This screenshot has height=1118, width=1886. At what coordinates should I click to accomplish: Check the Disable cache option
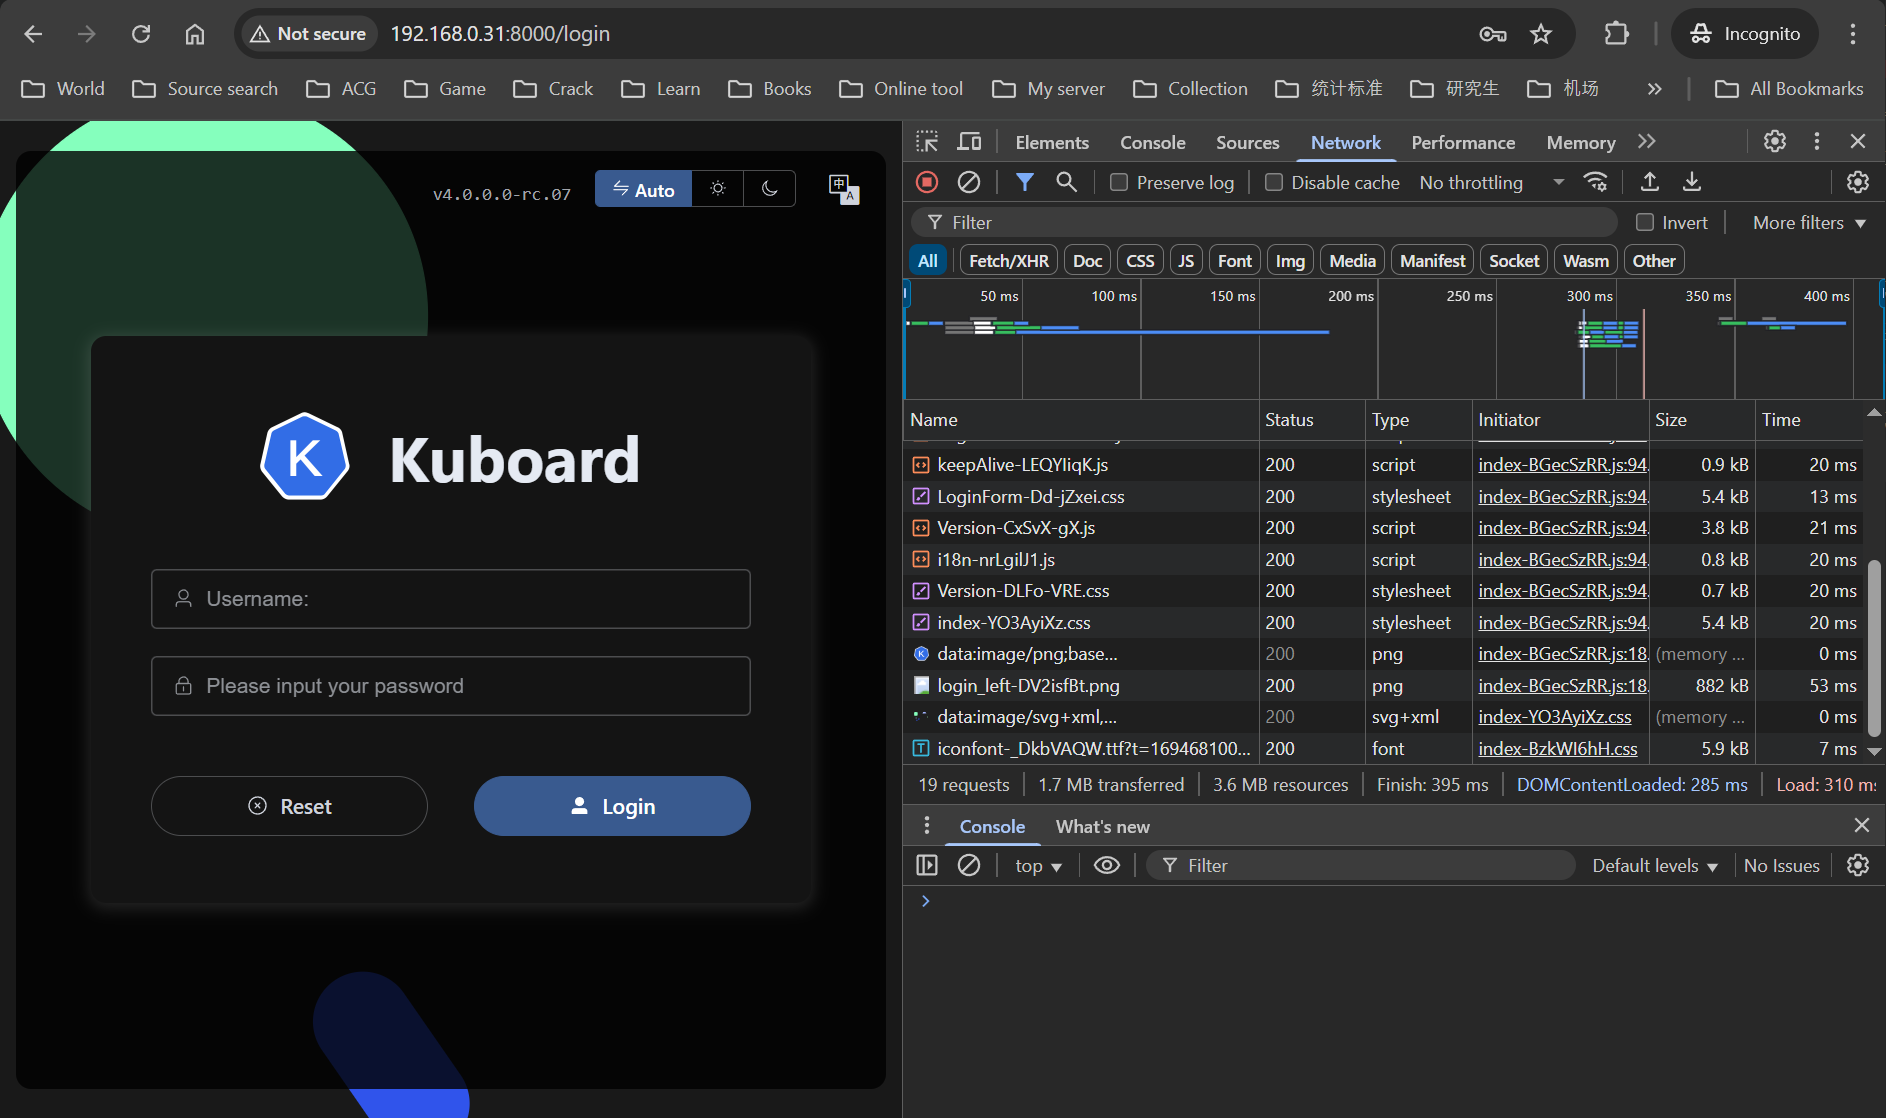[1274, 182]
